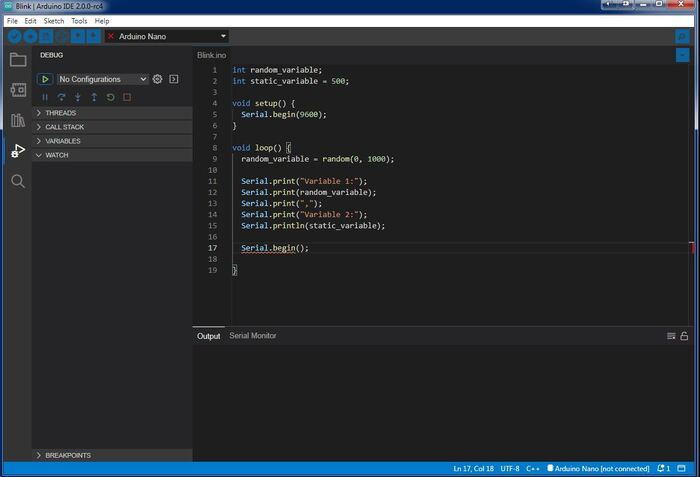This screenshot has width=700, height=477.
Task: Click the notifications bell in status bar
Action: tap(661, 468)
